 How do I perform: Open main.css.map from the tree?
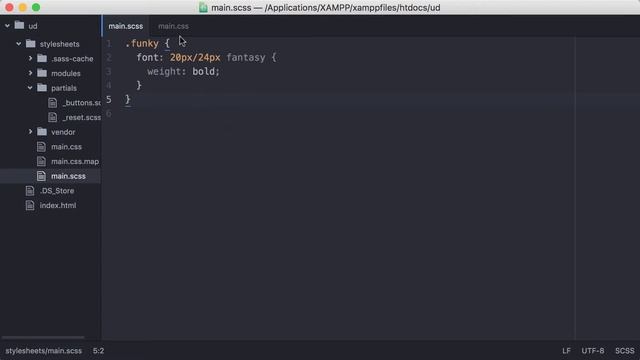[x=75, y=162]
